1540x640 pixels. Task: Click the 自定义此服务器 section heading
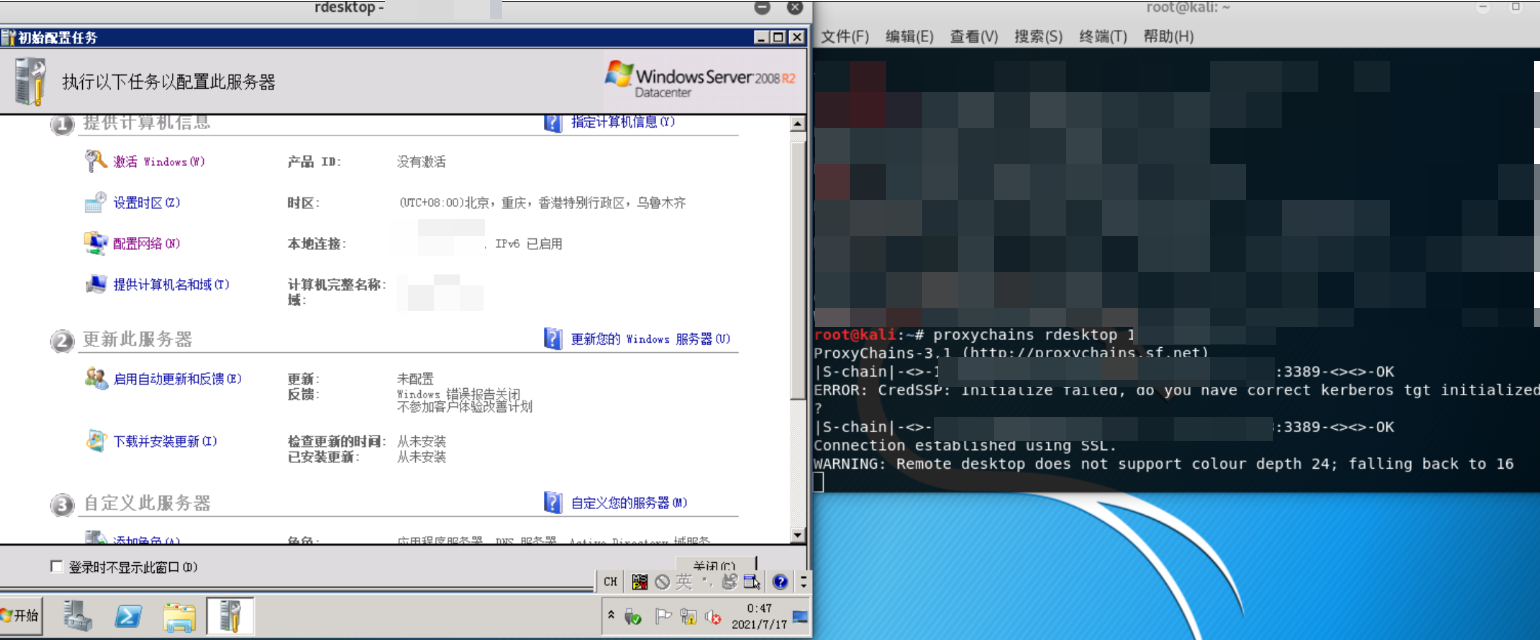(x=146, y=503)
